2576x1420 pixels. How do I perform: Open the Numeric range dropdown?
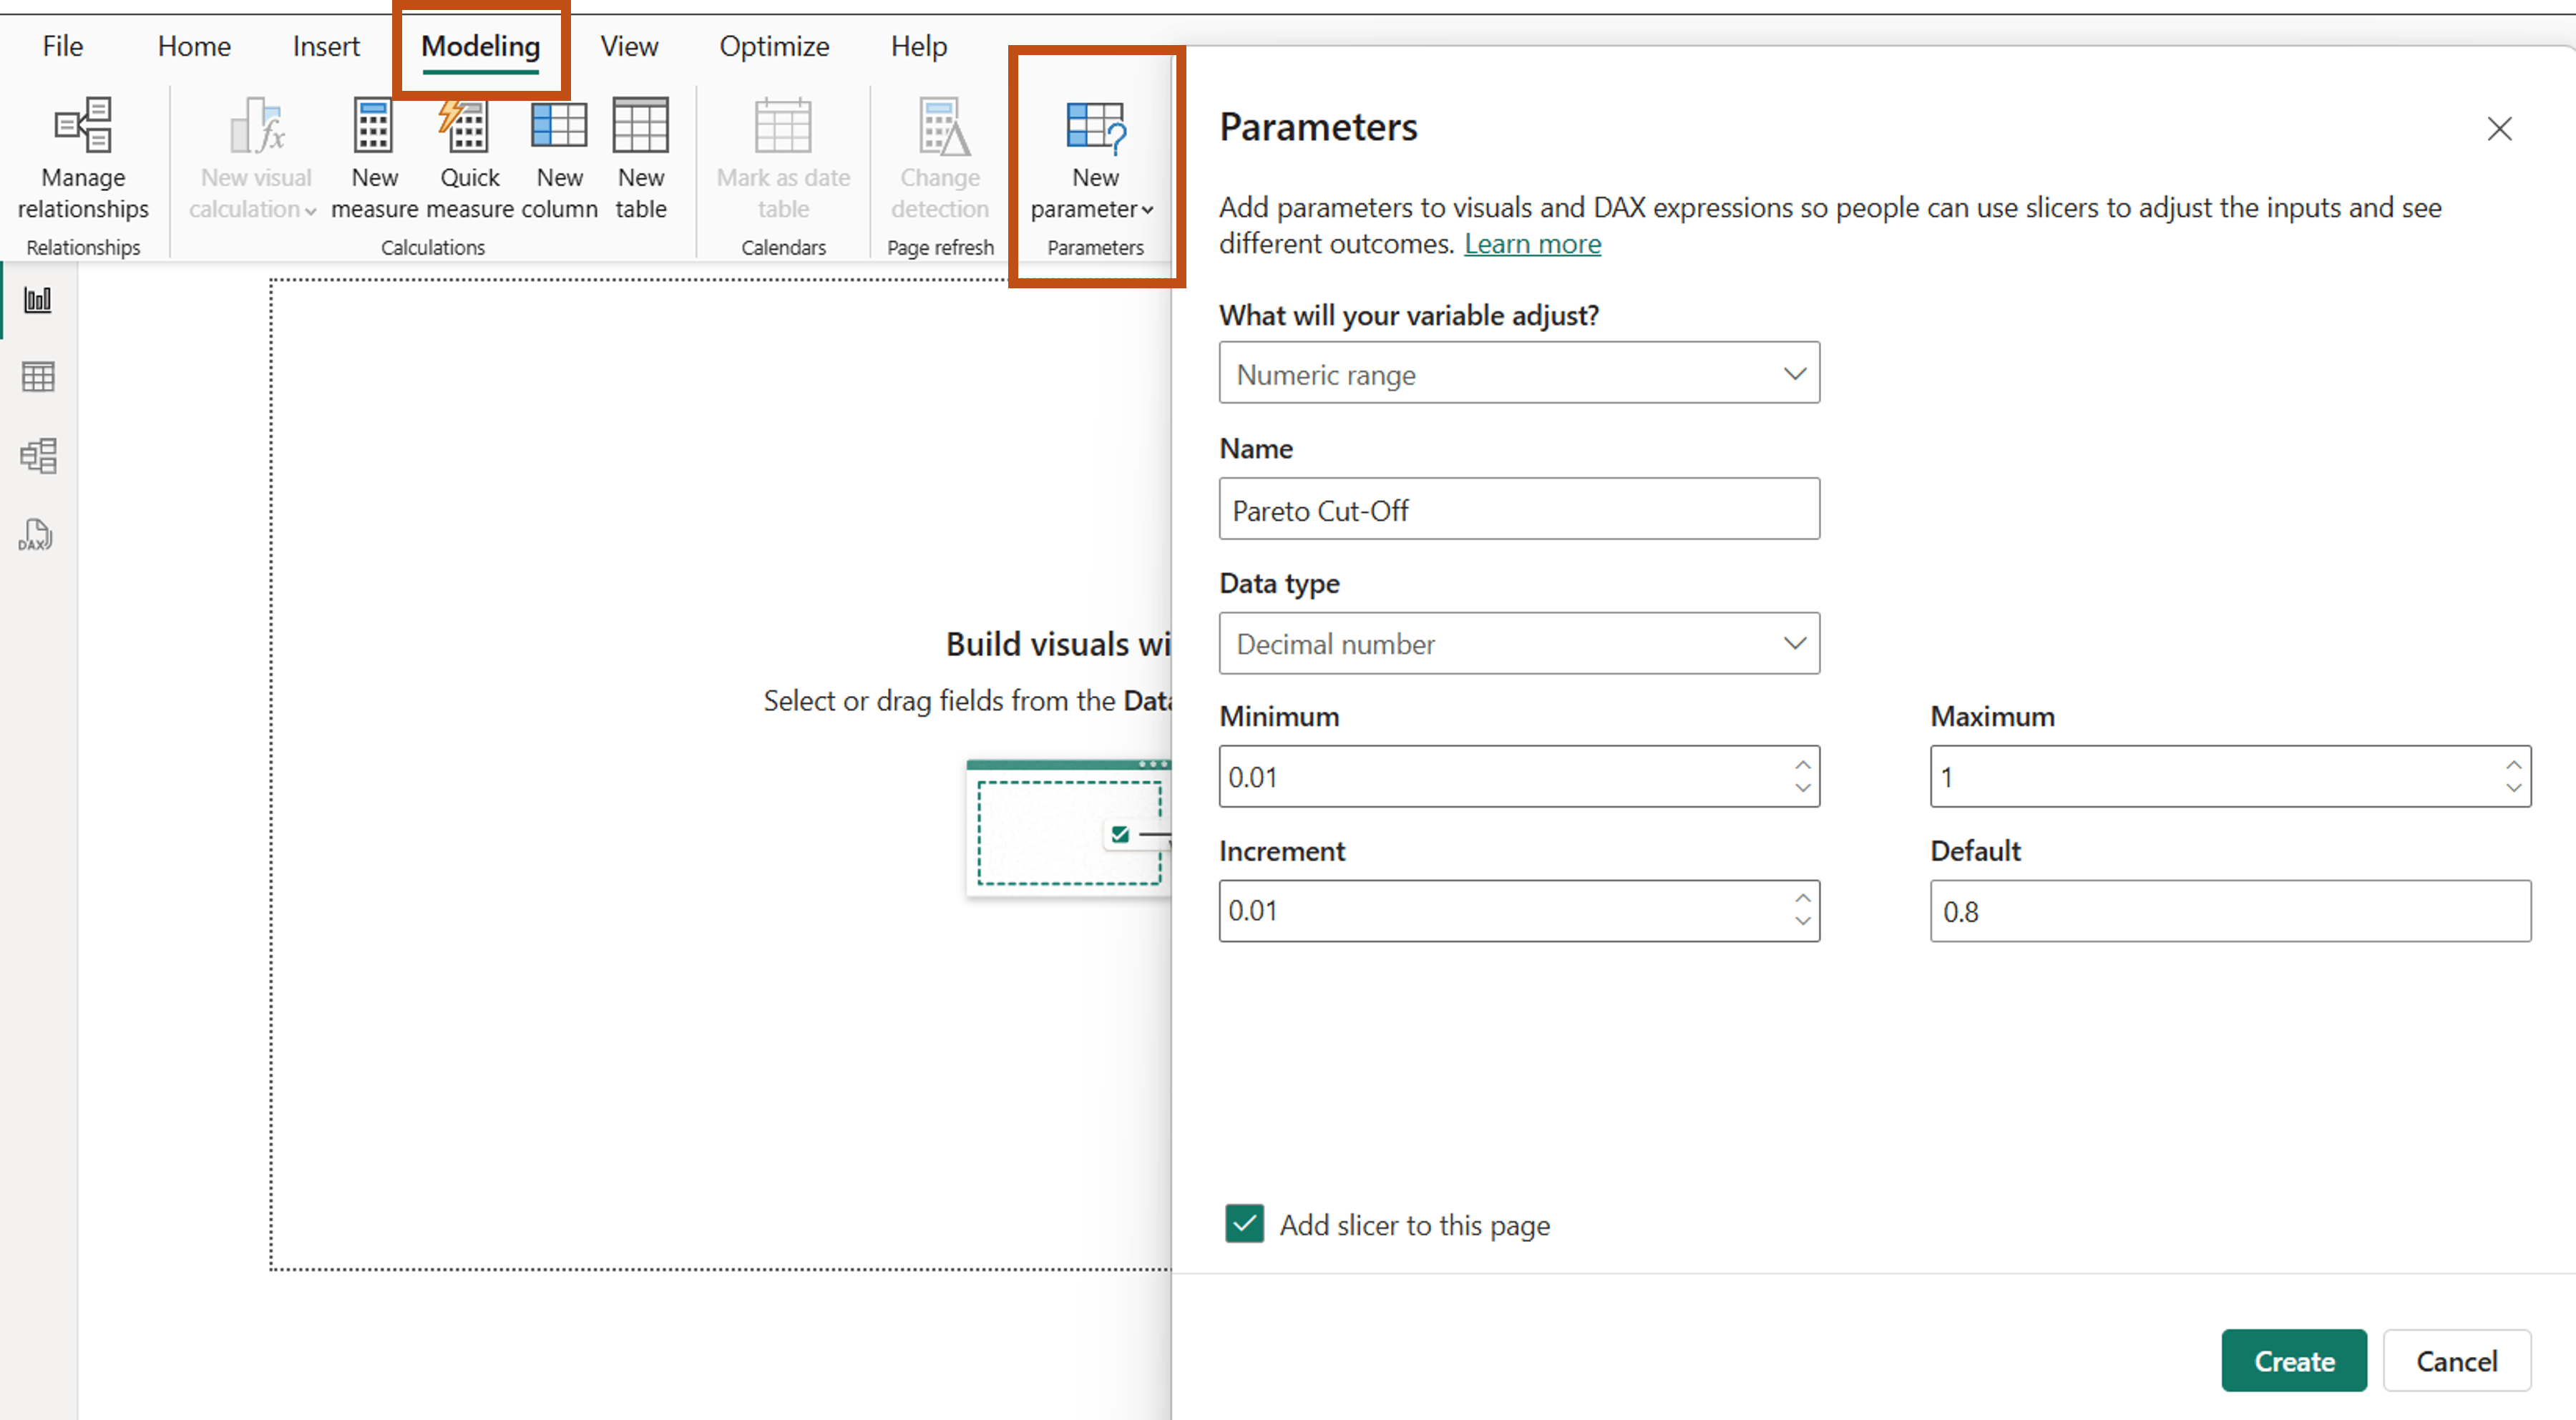click(x=1519, y=373)
